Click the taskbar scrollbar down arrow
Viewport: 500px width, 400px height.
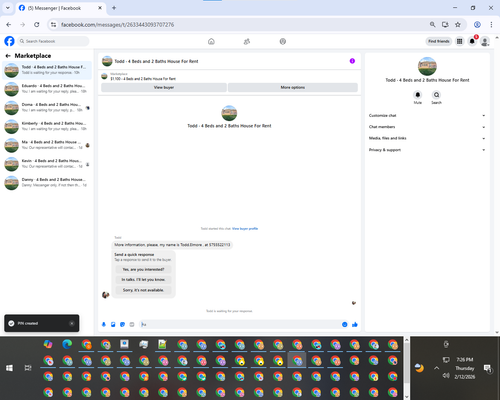click(407, 397)
